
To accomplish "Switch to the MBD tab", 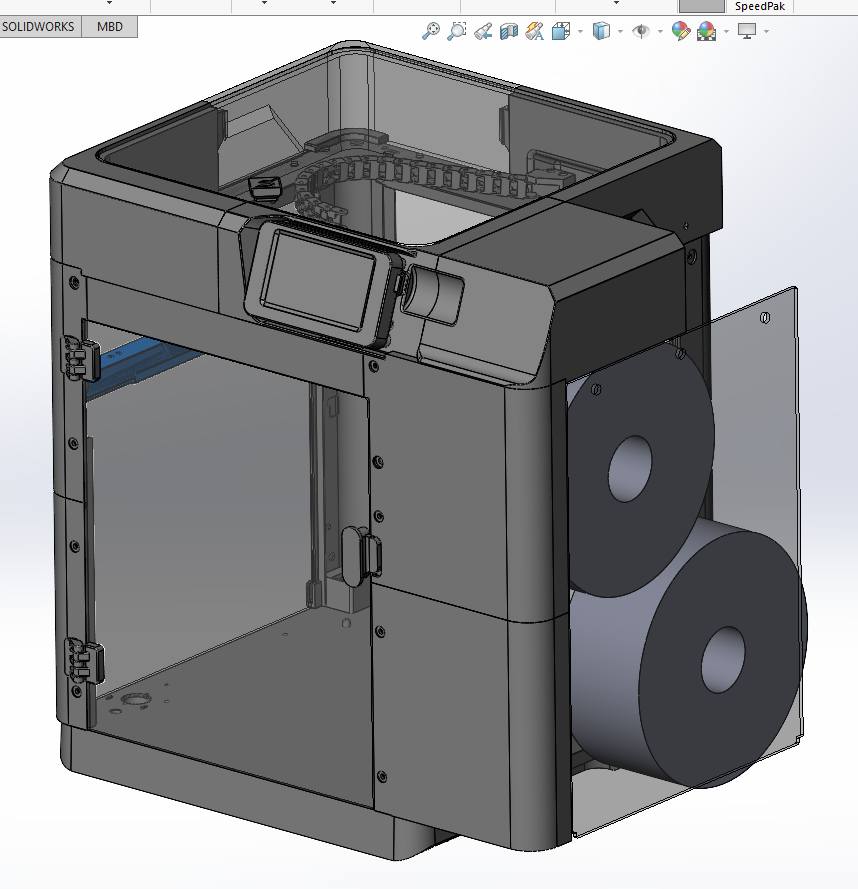I will tap(109, 27).
